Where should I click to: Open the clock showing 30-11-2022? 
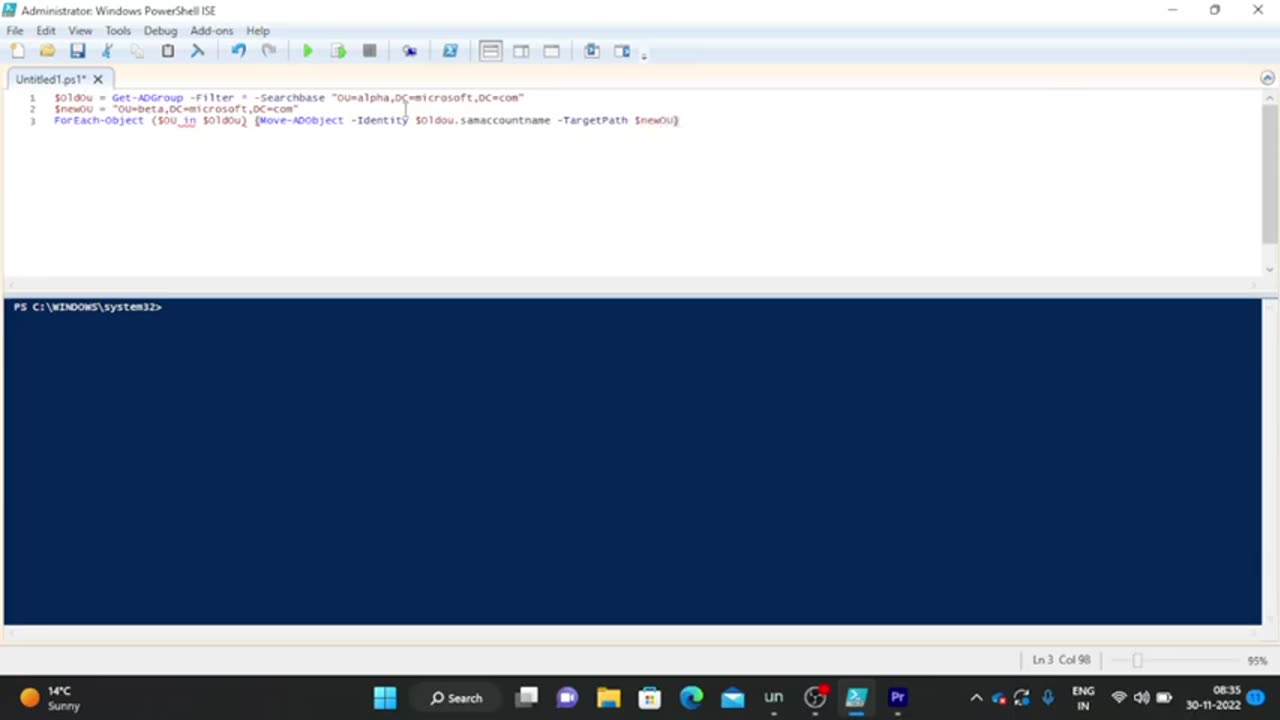pyautogui.click(x=1213, y=698)
